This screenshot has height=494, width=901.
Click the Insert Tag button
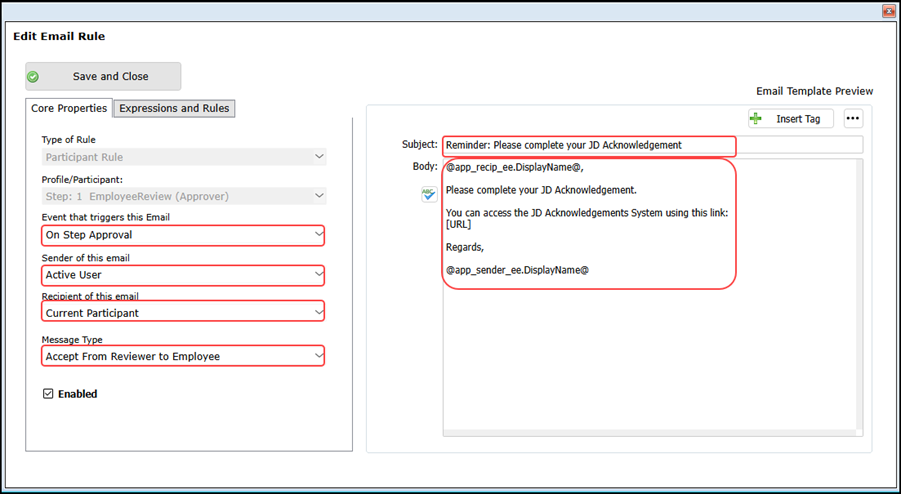tap(790, 119)
